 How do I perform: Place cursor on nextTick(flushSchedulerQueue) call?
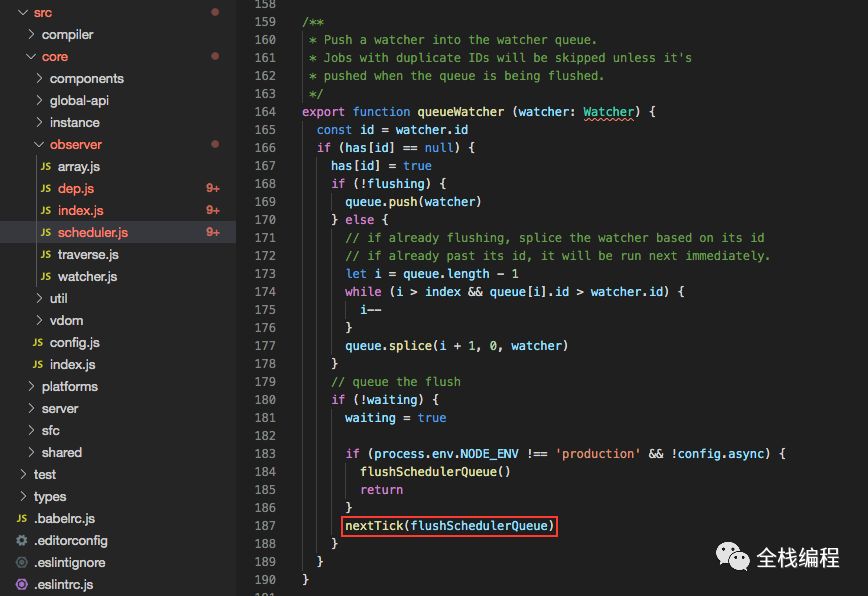(450, 525)
